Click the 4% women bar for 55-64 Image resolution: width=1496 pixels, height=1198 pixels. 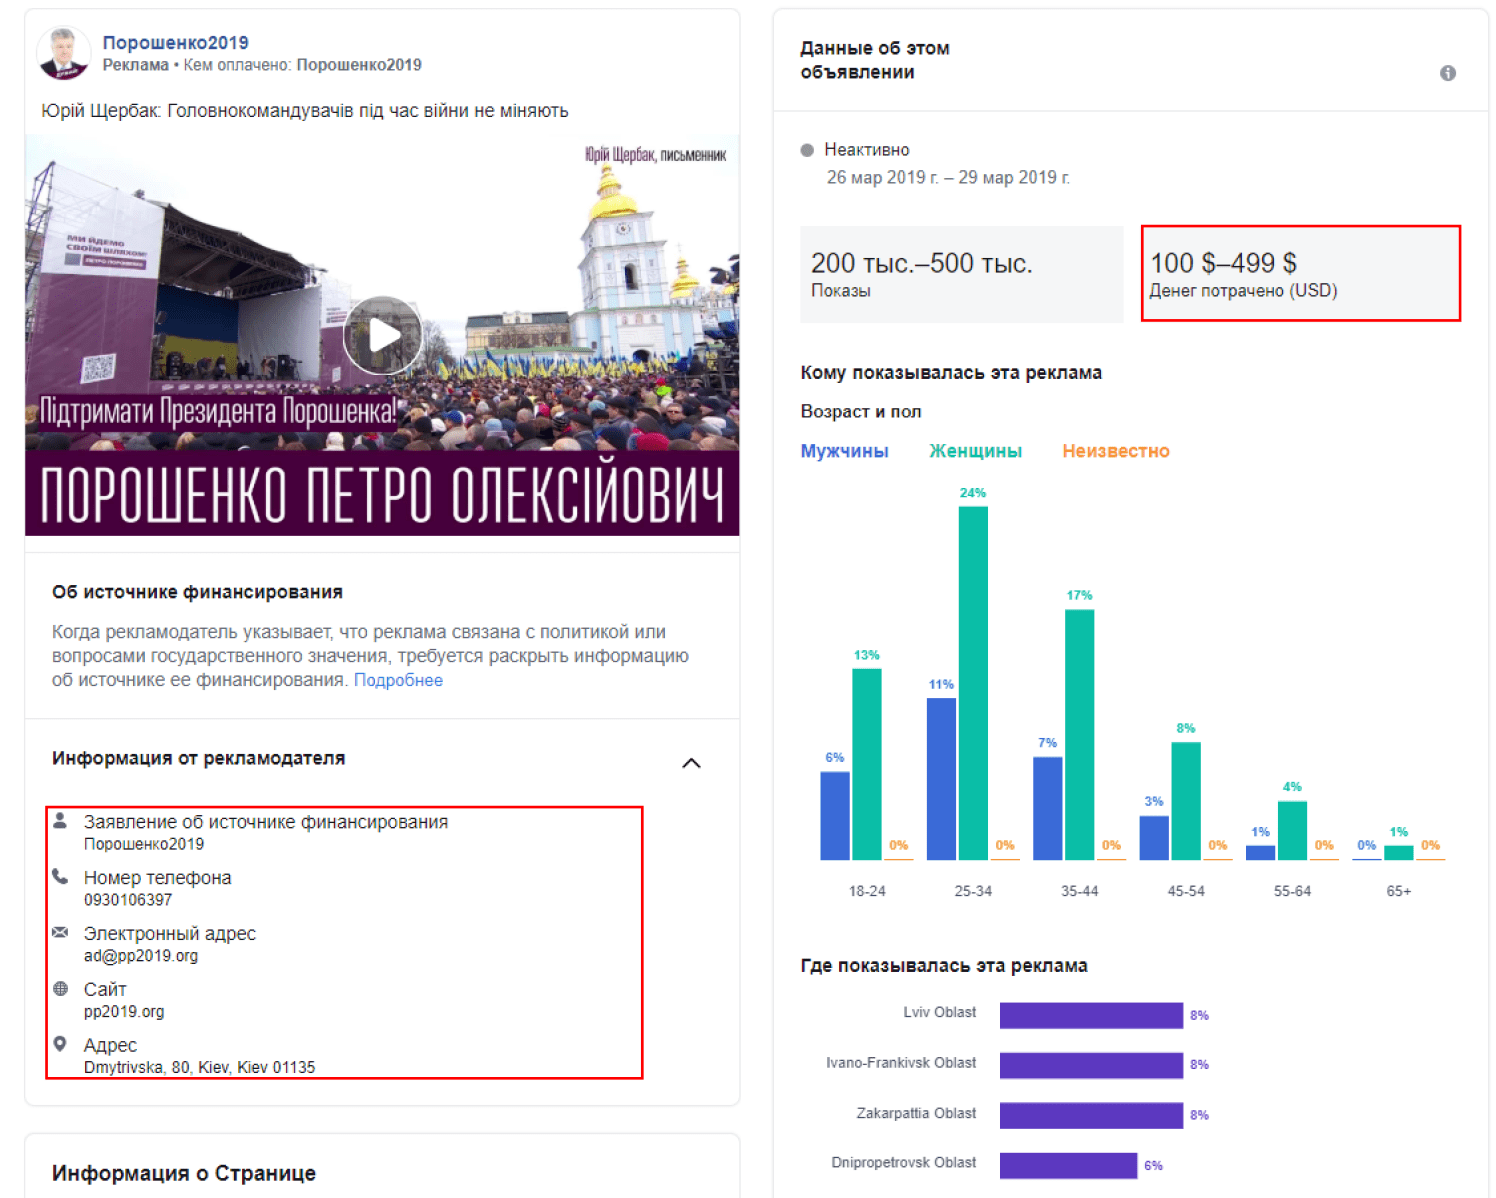1292,830
